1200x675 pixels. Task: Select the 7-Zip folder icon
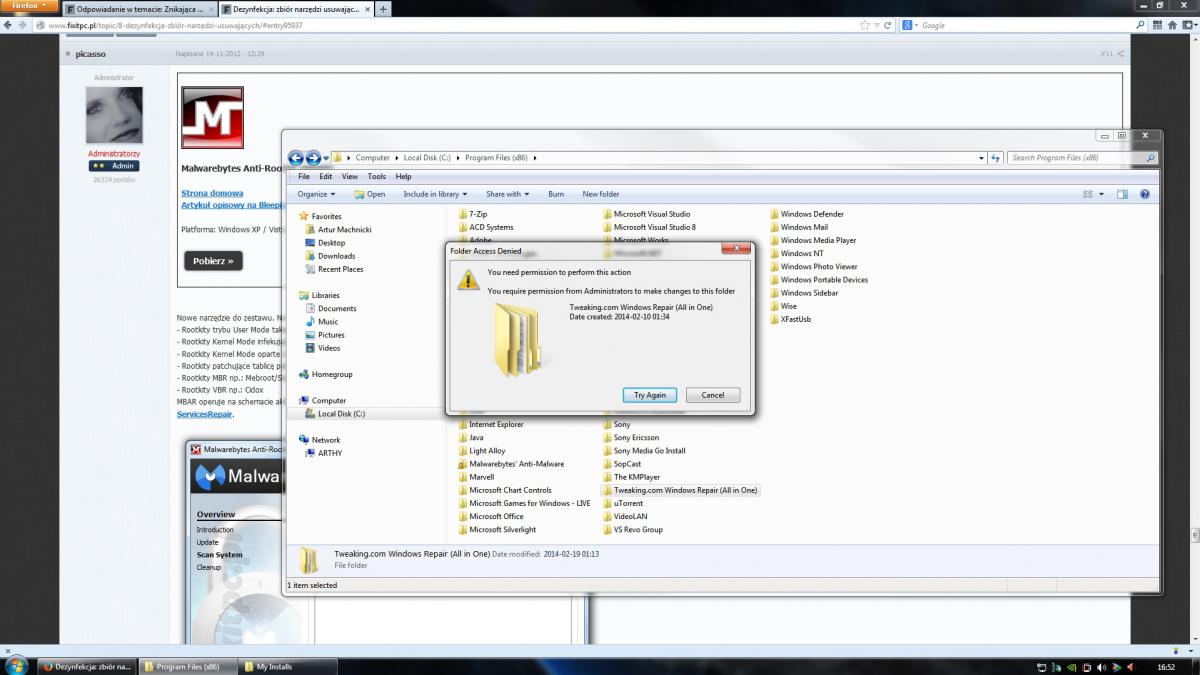point(462,214)
